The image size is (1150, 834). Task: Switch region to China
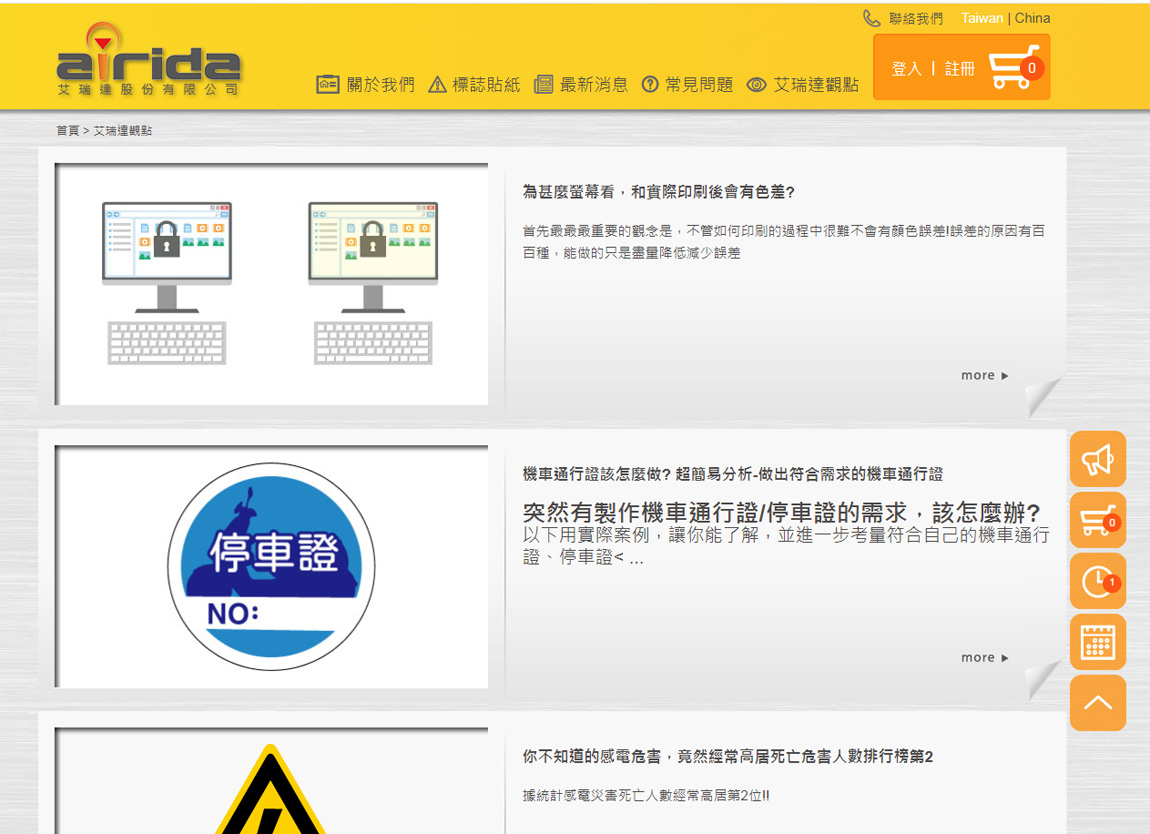pyautogui.click(x=1032, y=18)
